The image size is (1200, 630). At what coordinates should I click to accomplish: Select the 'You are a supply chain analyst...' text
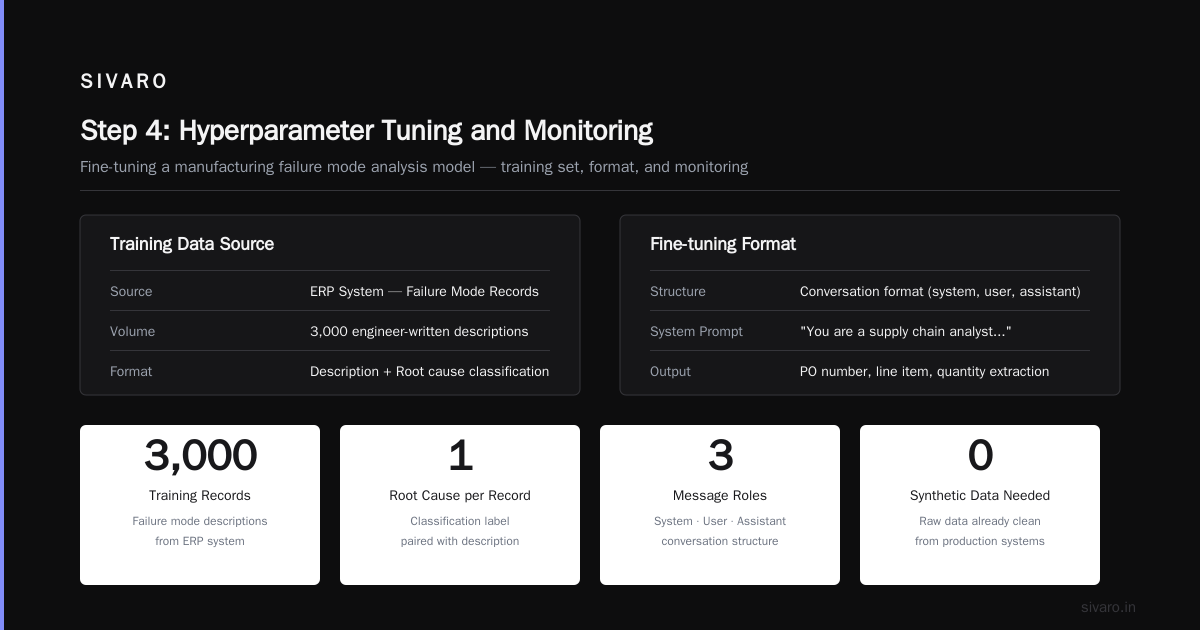click(x=905, y=331)
